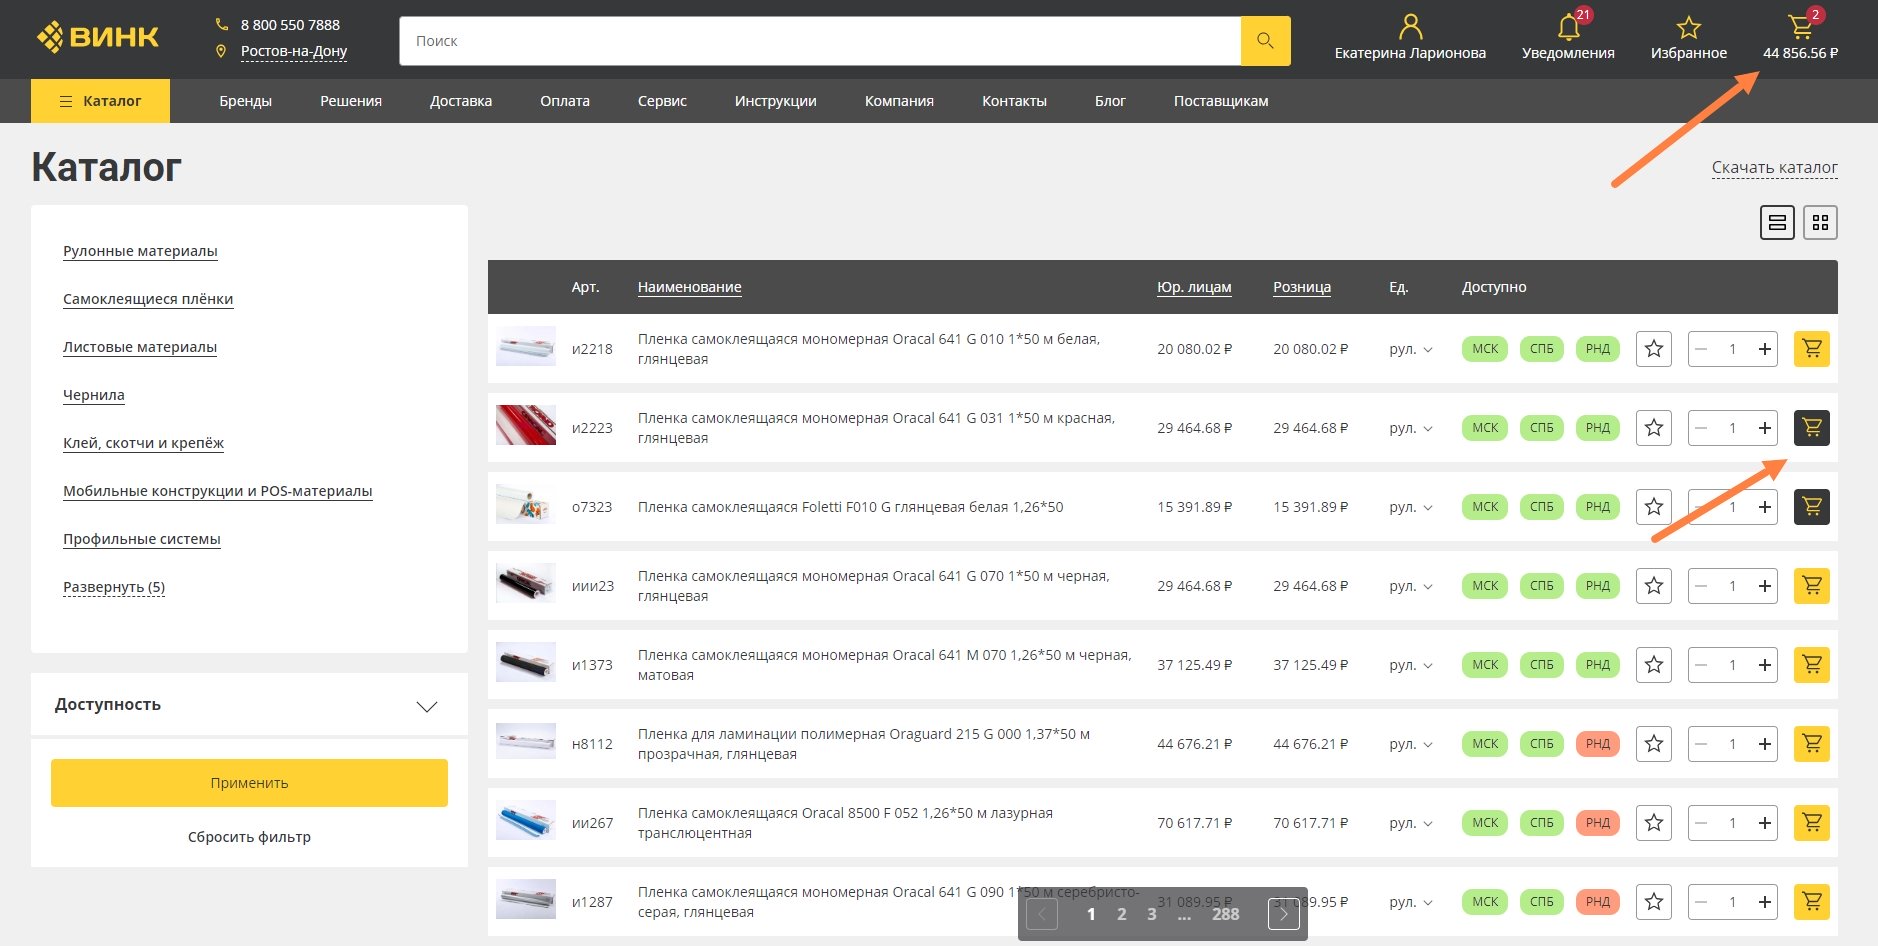
Task: Open thumbnail of red film и2223
Action: 526,425
